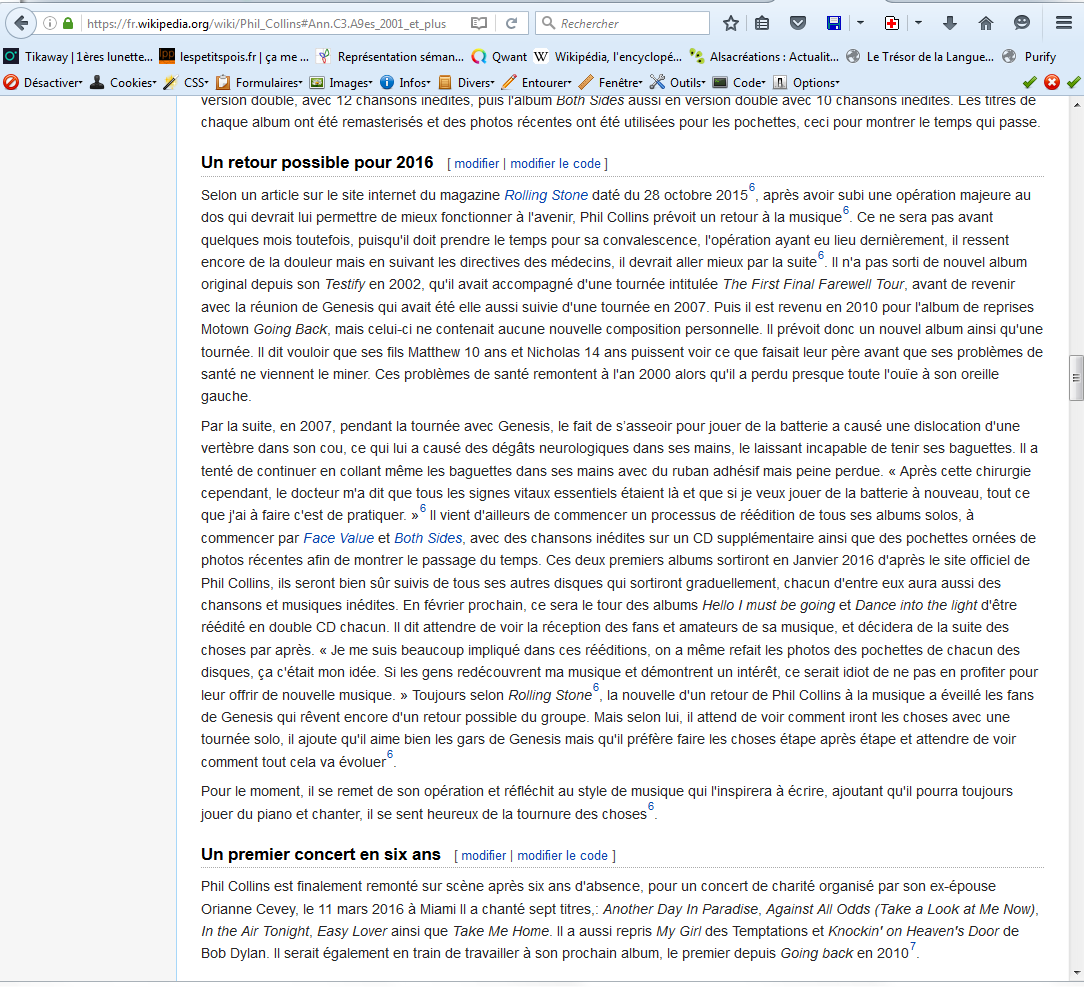Click the blue floppy disk save icon
Screen dimensions: 1084x987
834,23
